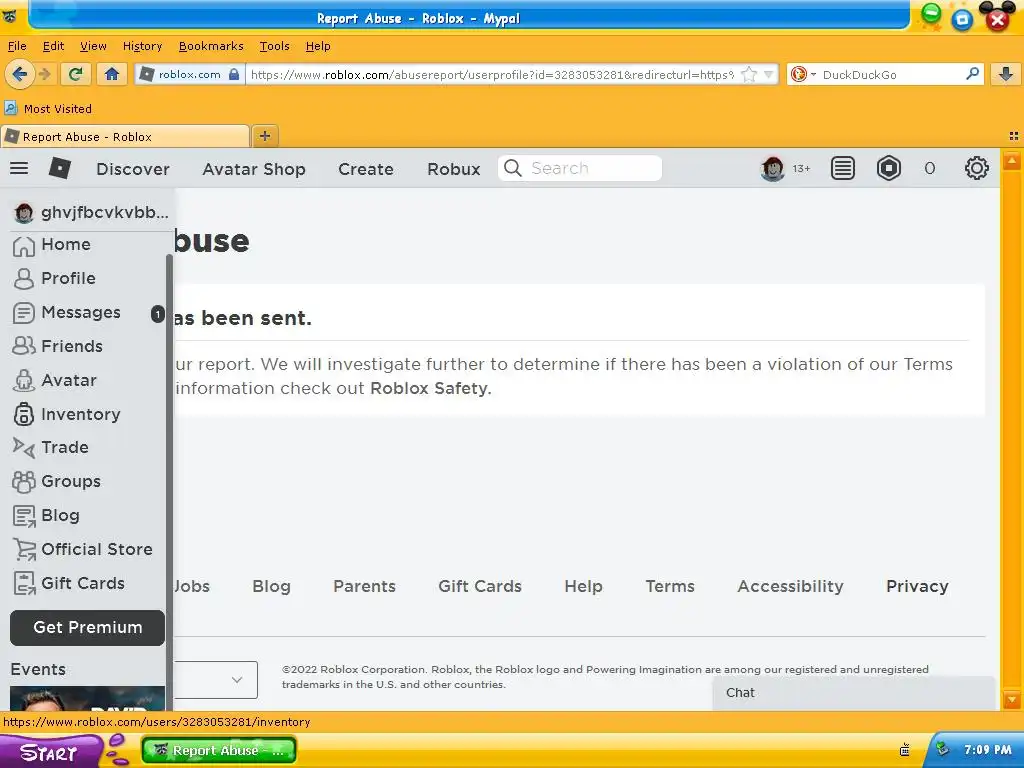Click the avatar headshot in the navbar
This screenshot has width=1024, height=768.
tap(773, 168)
